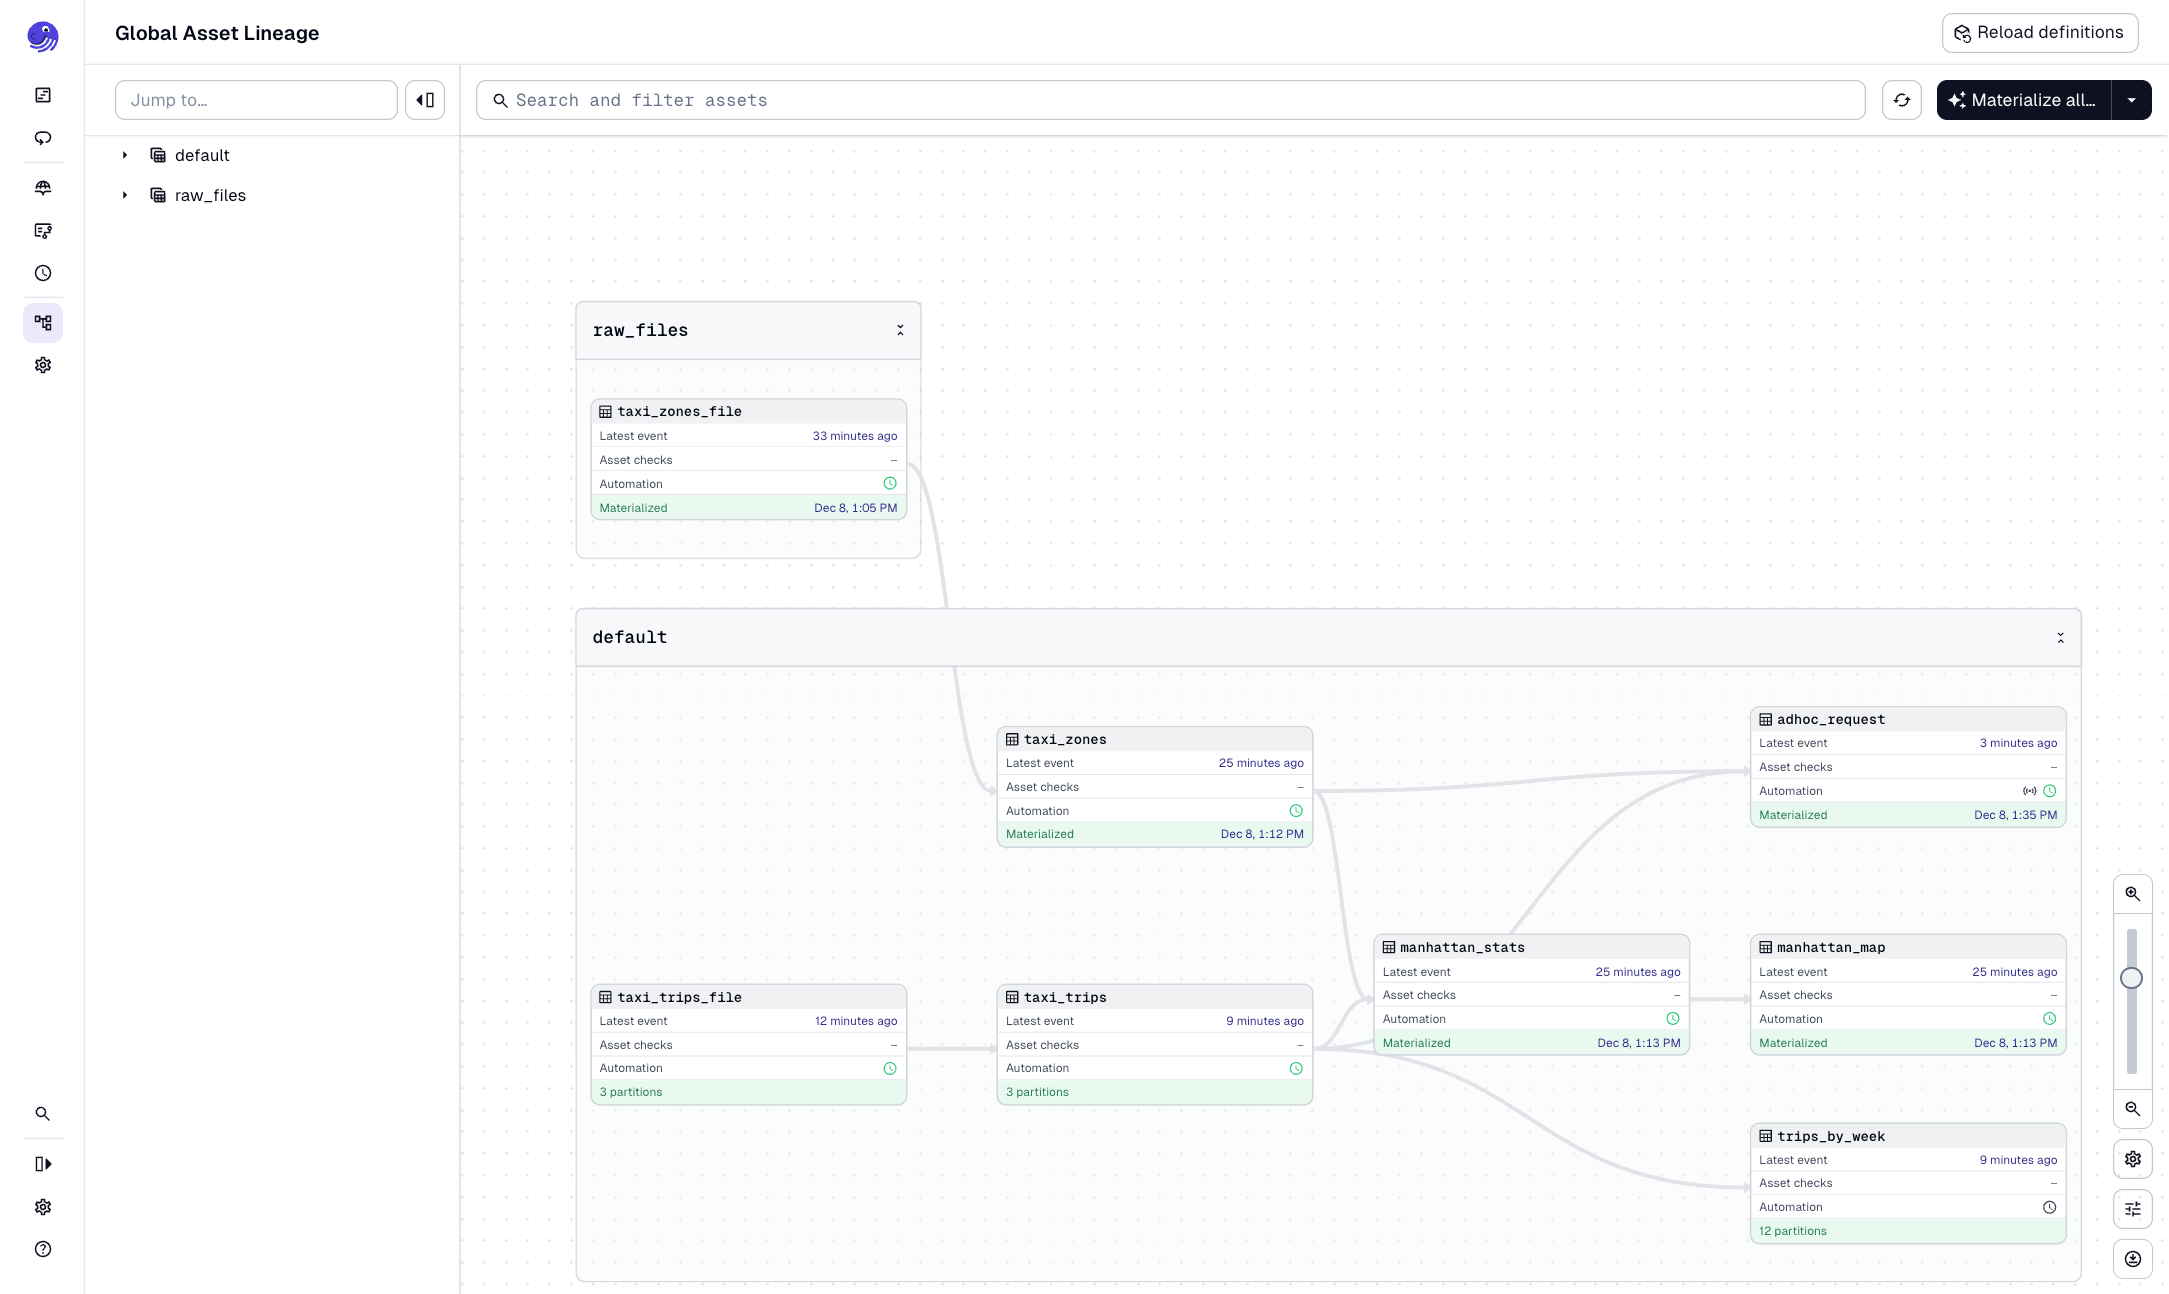Click the refresh icon beside the search bar

[1902, 100]
